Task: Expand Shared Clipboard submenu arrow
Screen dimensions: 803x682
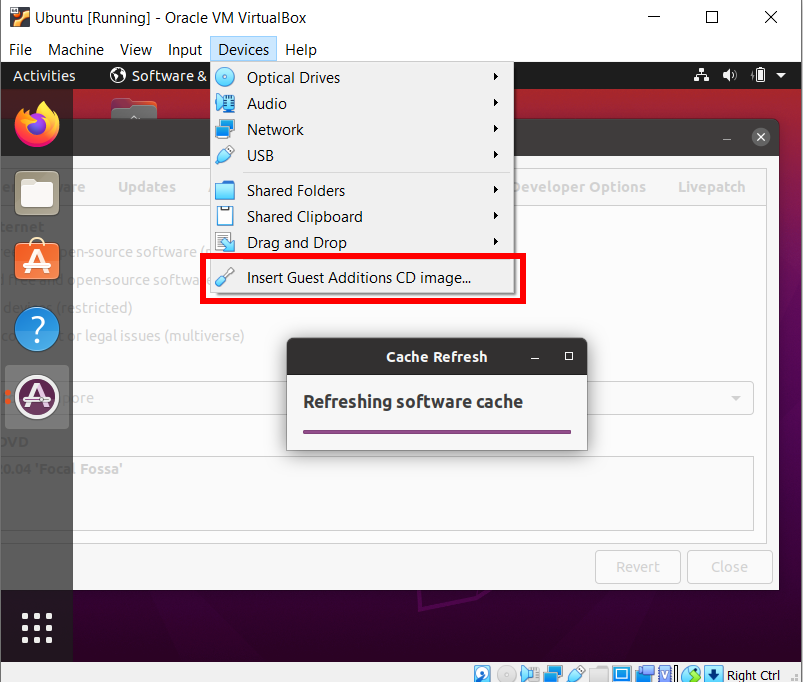Action: [x=496, y=216]
